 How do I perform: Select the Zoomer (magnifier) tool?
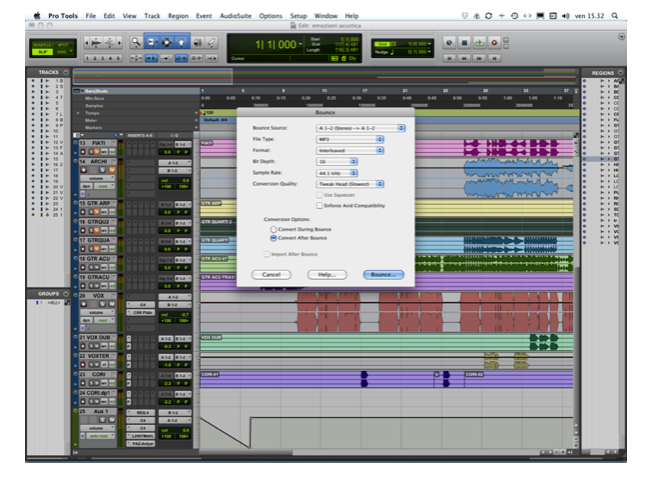point(136,42)
